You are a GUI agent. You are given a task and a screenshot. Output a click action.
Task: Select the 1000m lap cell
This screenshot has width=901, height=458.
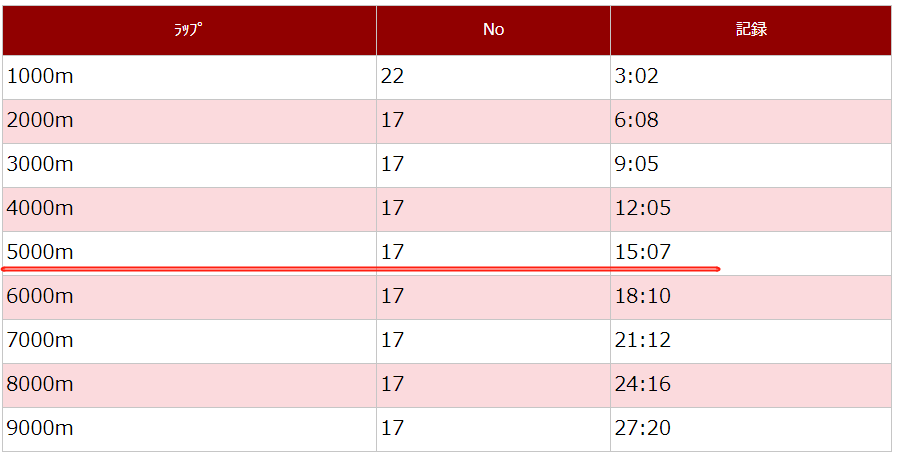pos(40,77)
